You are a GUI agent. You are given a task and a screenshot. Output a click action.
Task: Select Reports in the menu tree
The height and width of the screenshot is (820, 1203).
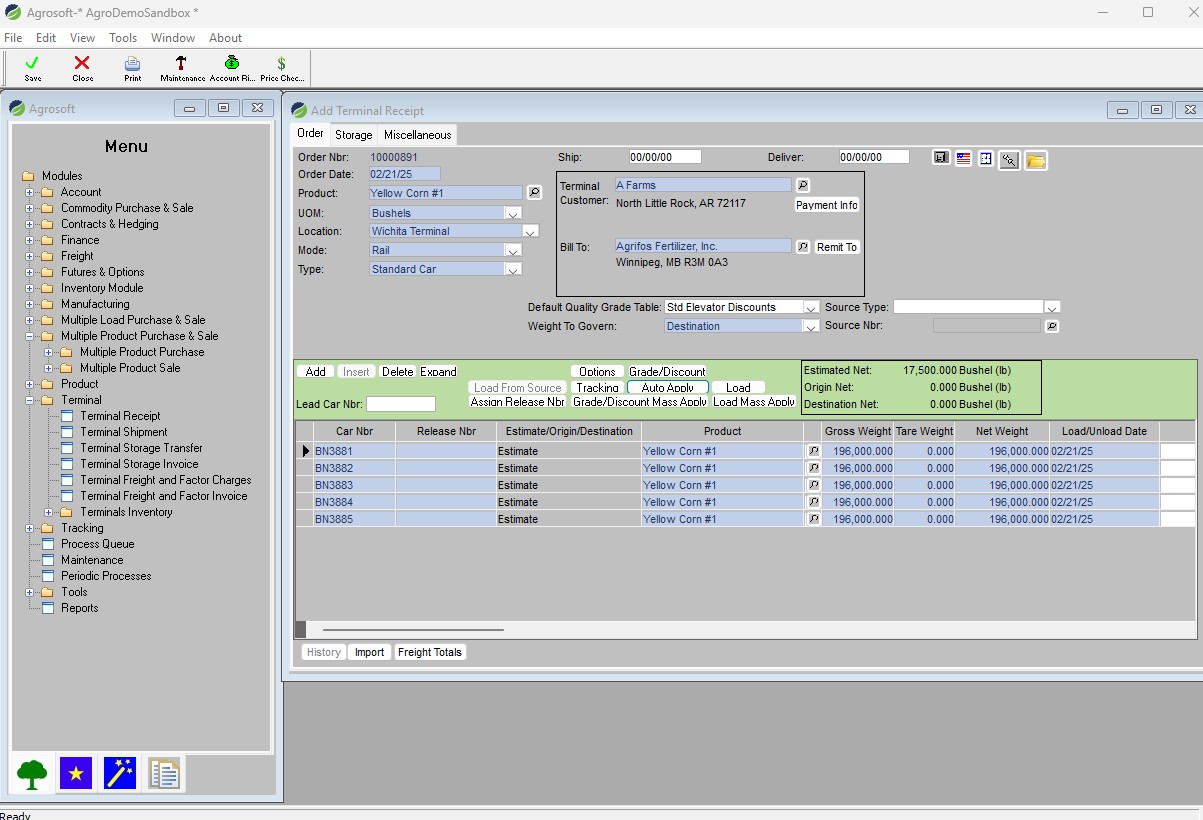point(80,608)
